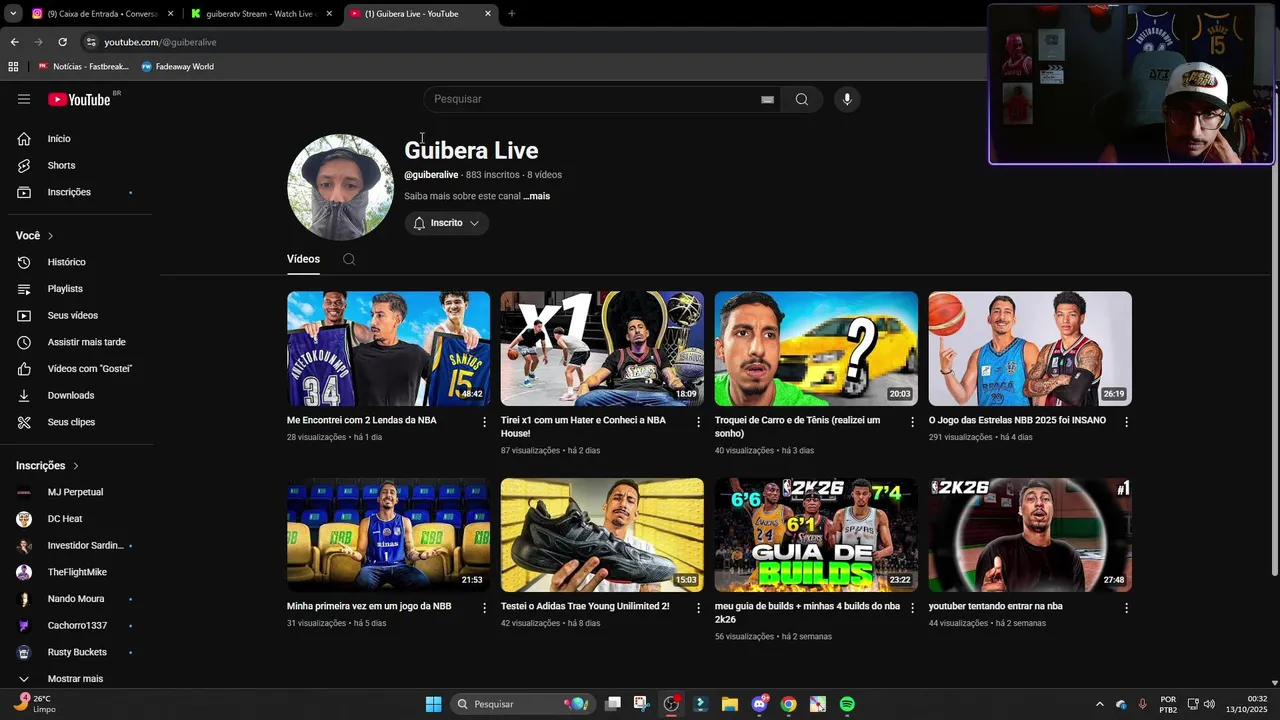
Task: Click the taskbar Pesquisar search box
Action: (521, 704)
